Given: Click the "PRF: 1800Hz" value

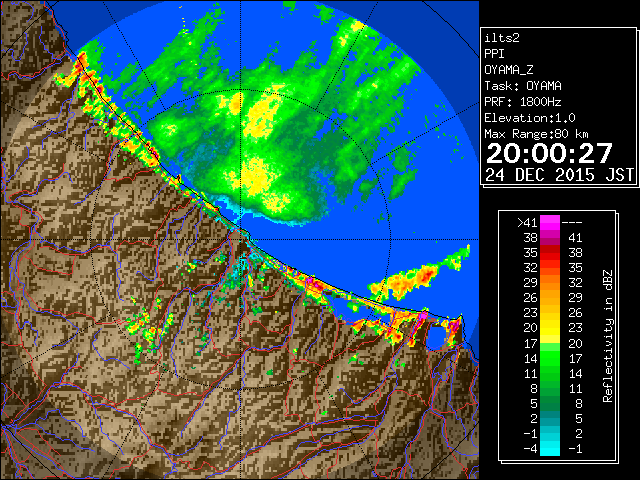Looking at the screenshot, I should point(523,102).
